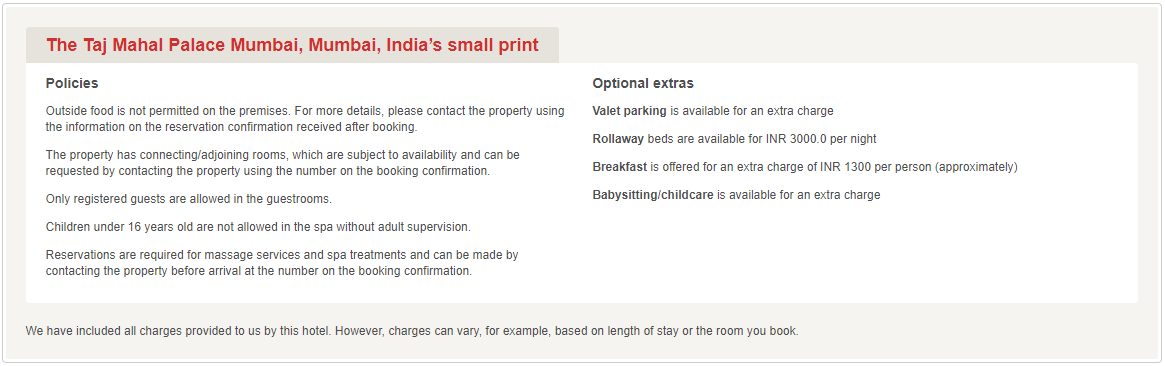Click the Babysitting/childcare bold label
The width and height of the screenshot is (1165, 366).
(653, 195)
